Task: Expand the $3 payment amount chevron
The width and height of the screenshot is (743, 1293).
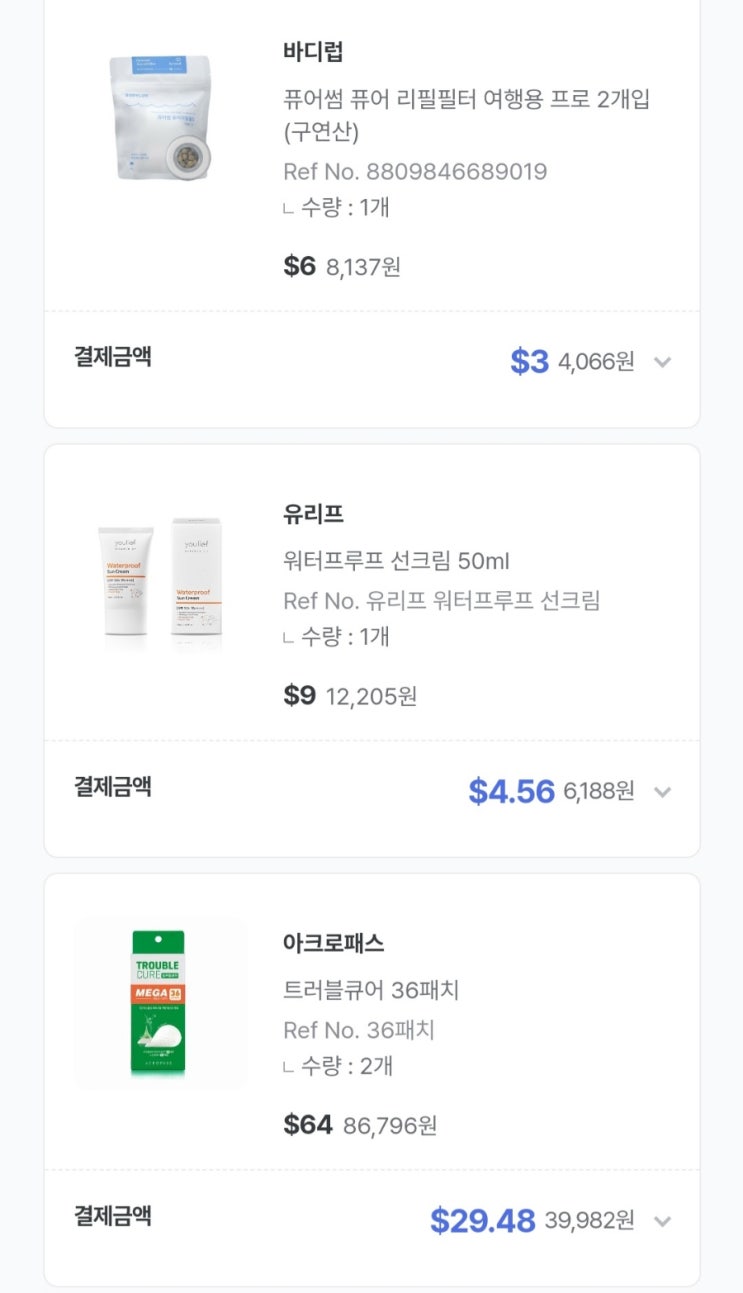Action: click(661, 362)
